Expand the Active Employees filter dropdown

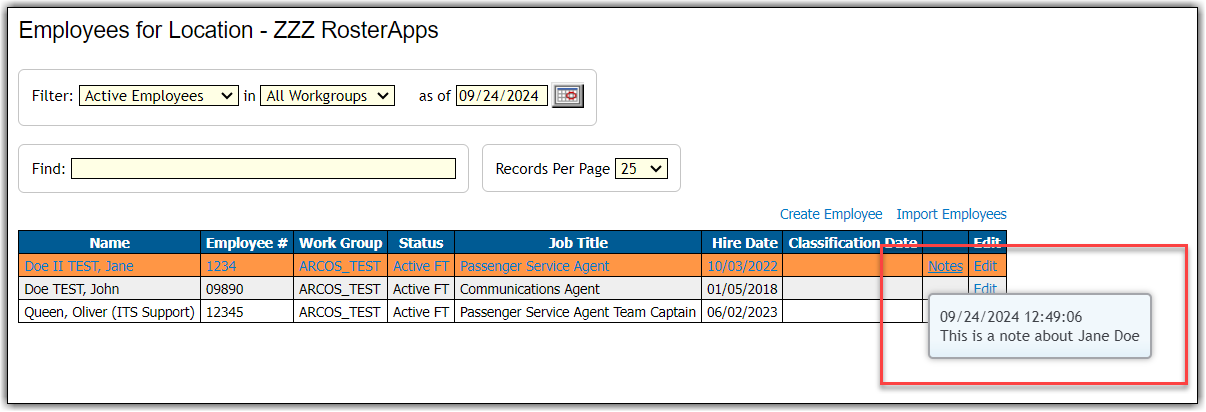point(158,96)
